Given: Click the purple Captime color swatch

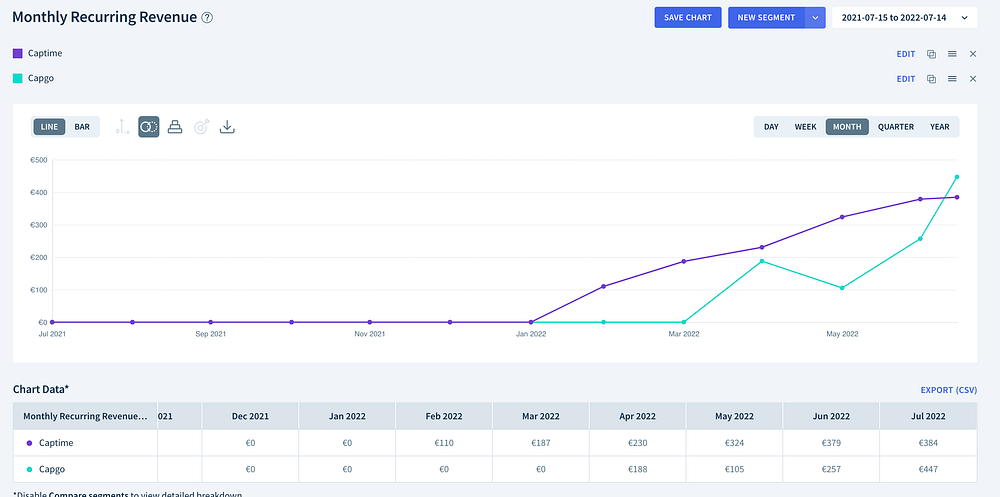Looking at the screenshot, I should click(17, 53).
